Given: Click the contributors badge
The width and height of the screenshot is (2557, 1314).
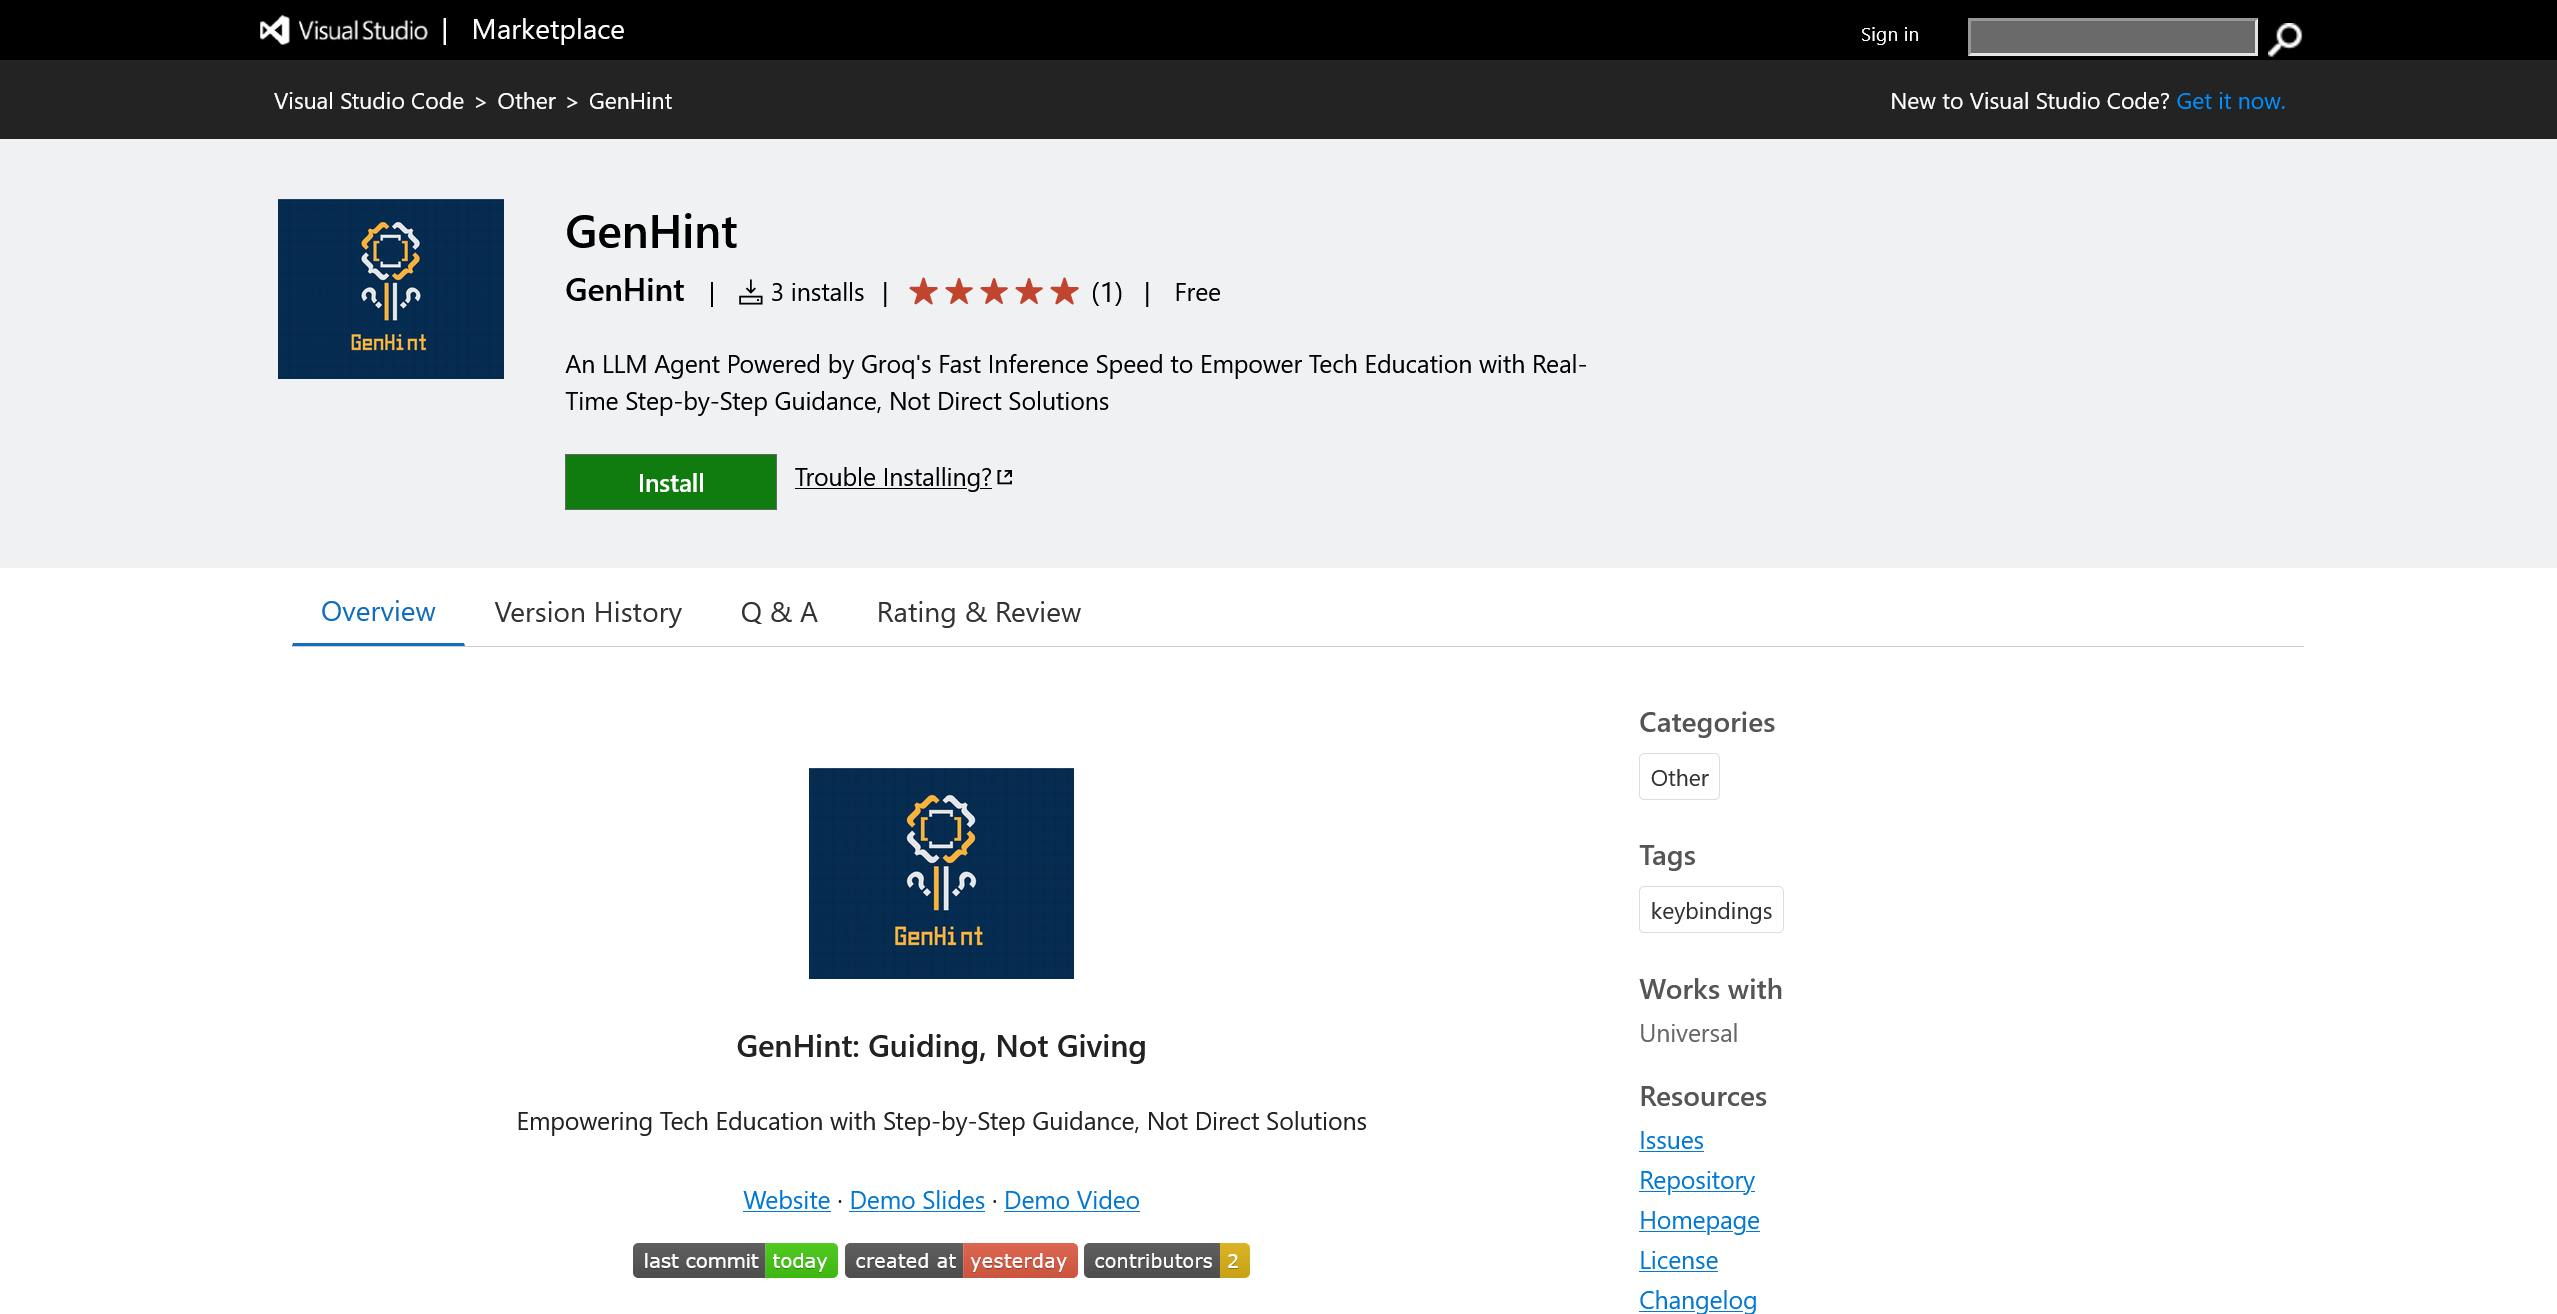Looking at the screenshot, I should (x=1166, y=1260).
